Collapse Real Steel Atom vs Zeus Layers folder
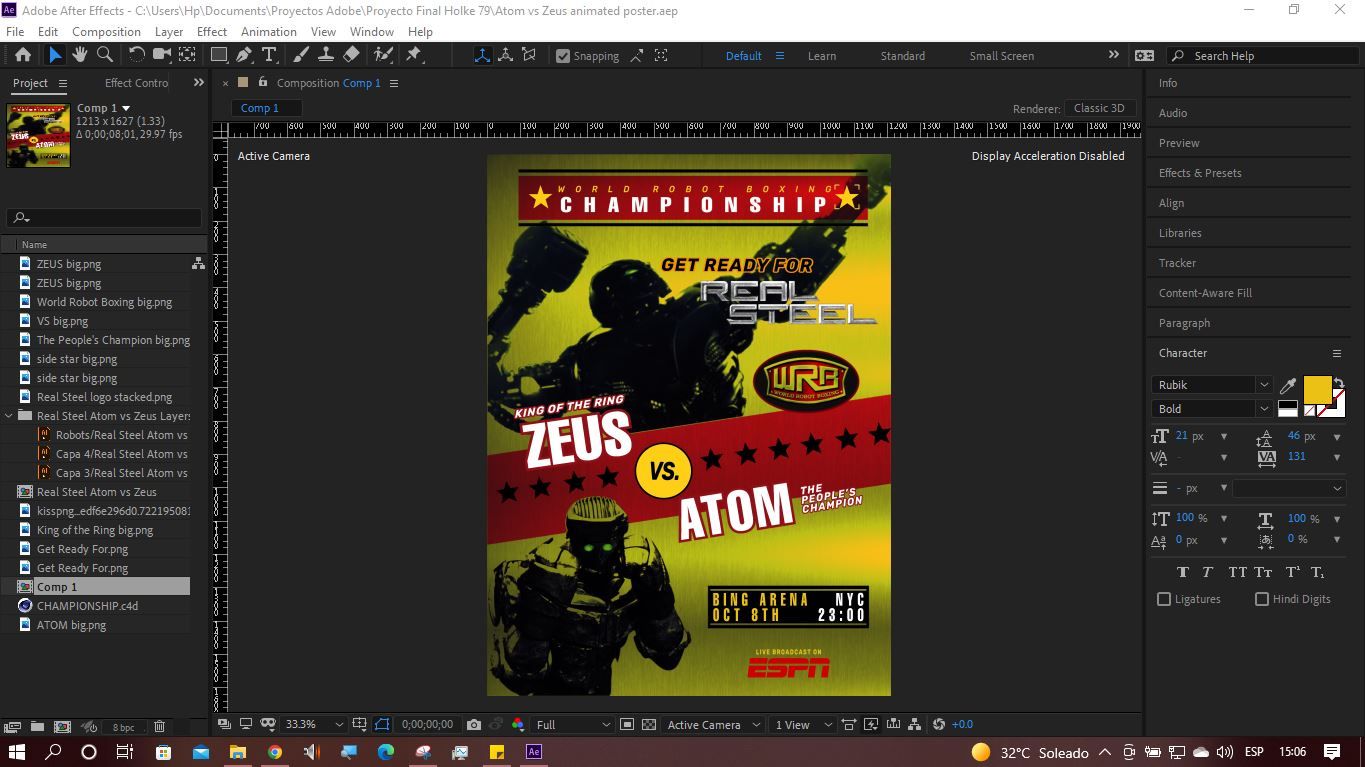Image resolution: width=1365 pixels, height=767 pixels. (10, 416)
